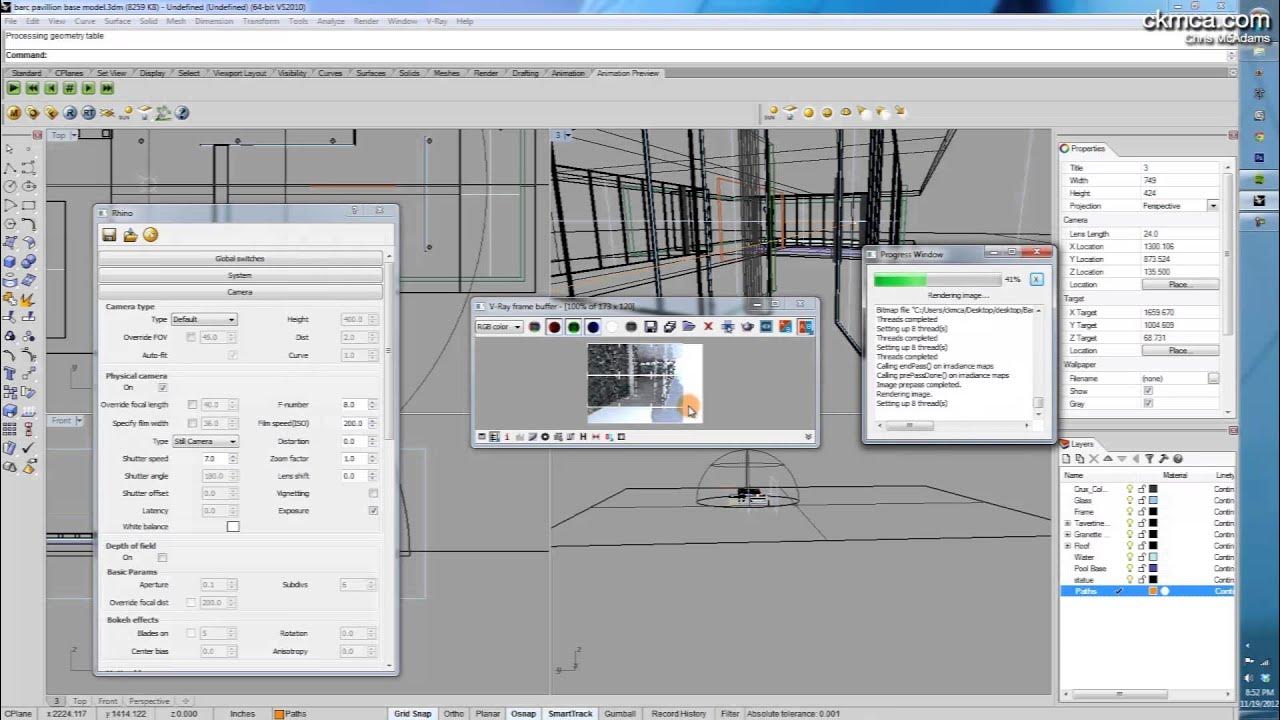Open layer filter funnel icon
1280x720 pixels.
1149,459
